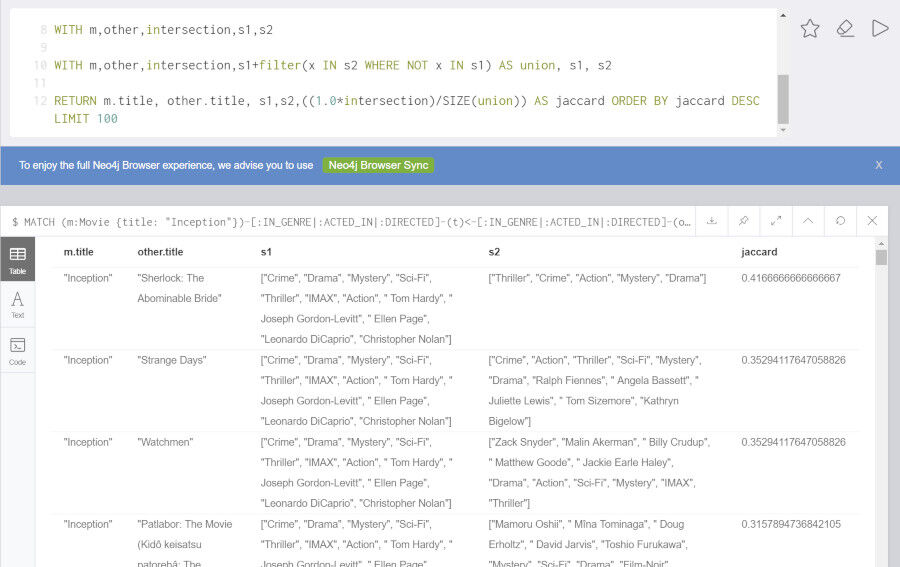This screenshot has width=900, height=567.
Task: Click LIMIT 100 in the query editor
Action: pos(86,119)
